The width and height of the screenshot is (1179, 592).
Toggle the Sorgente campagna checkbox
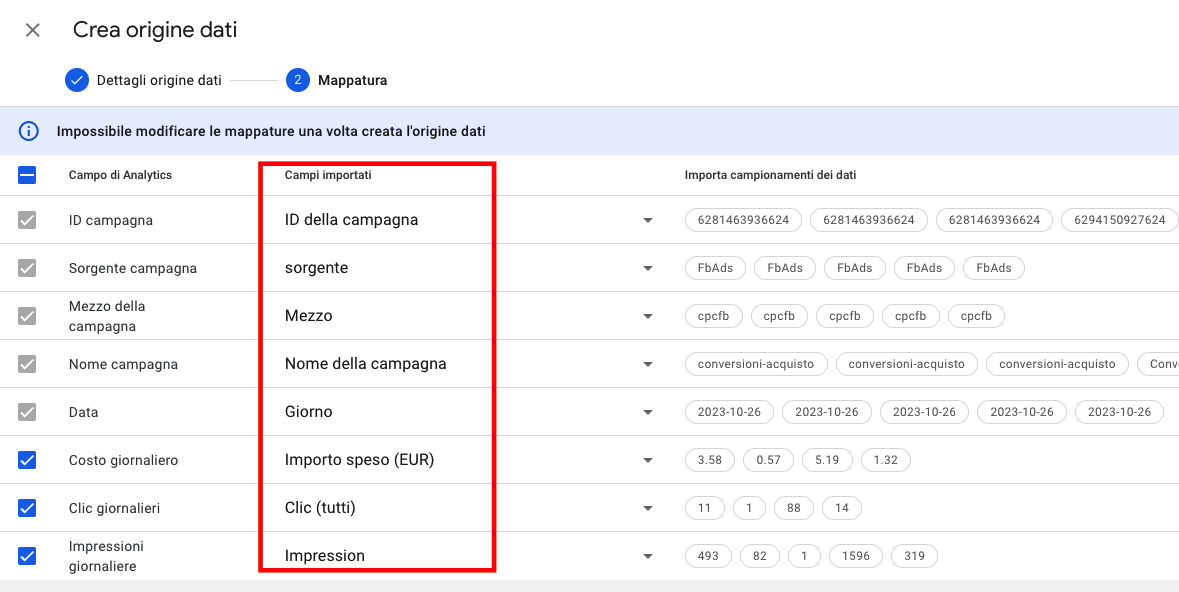click(27, 268)
